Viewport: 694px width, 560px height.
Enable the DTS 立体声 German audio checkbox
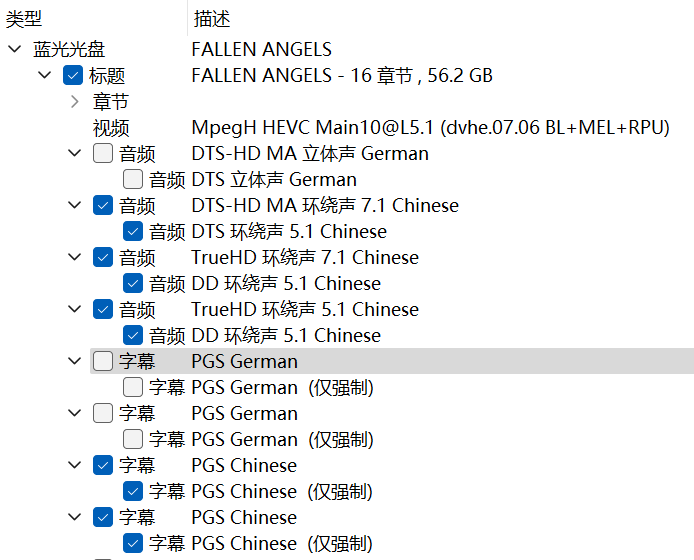(x=133, y=179)
